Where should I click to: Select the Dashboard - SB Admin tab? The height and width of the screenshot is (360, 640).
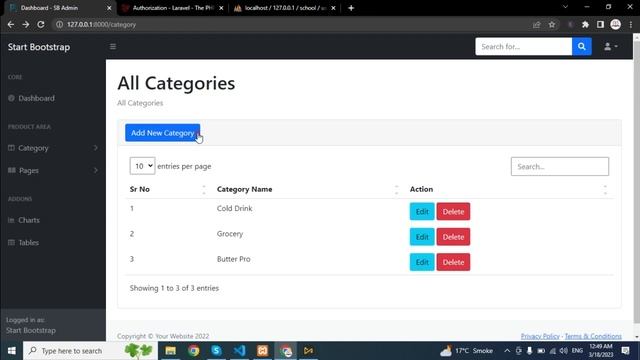(59, 8)
